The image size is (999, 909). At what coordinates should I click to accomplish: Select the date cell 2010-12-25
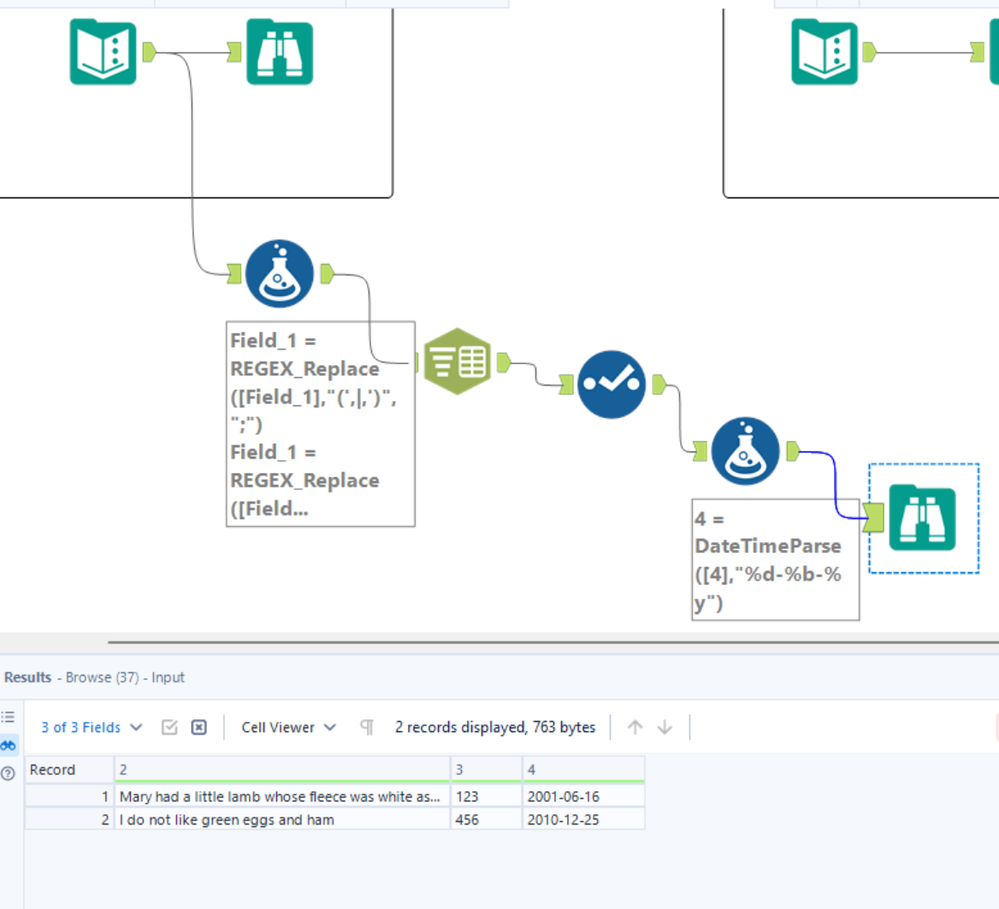(x=584, y=819)
